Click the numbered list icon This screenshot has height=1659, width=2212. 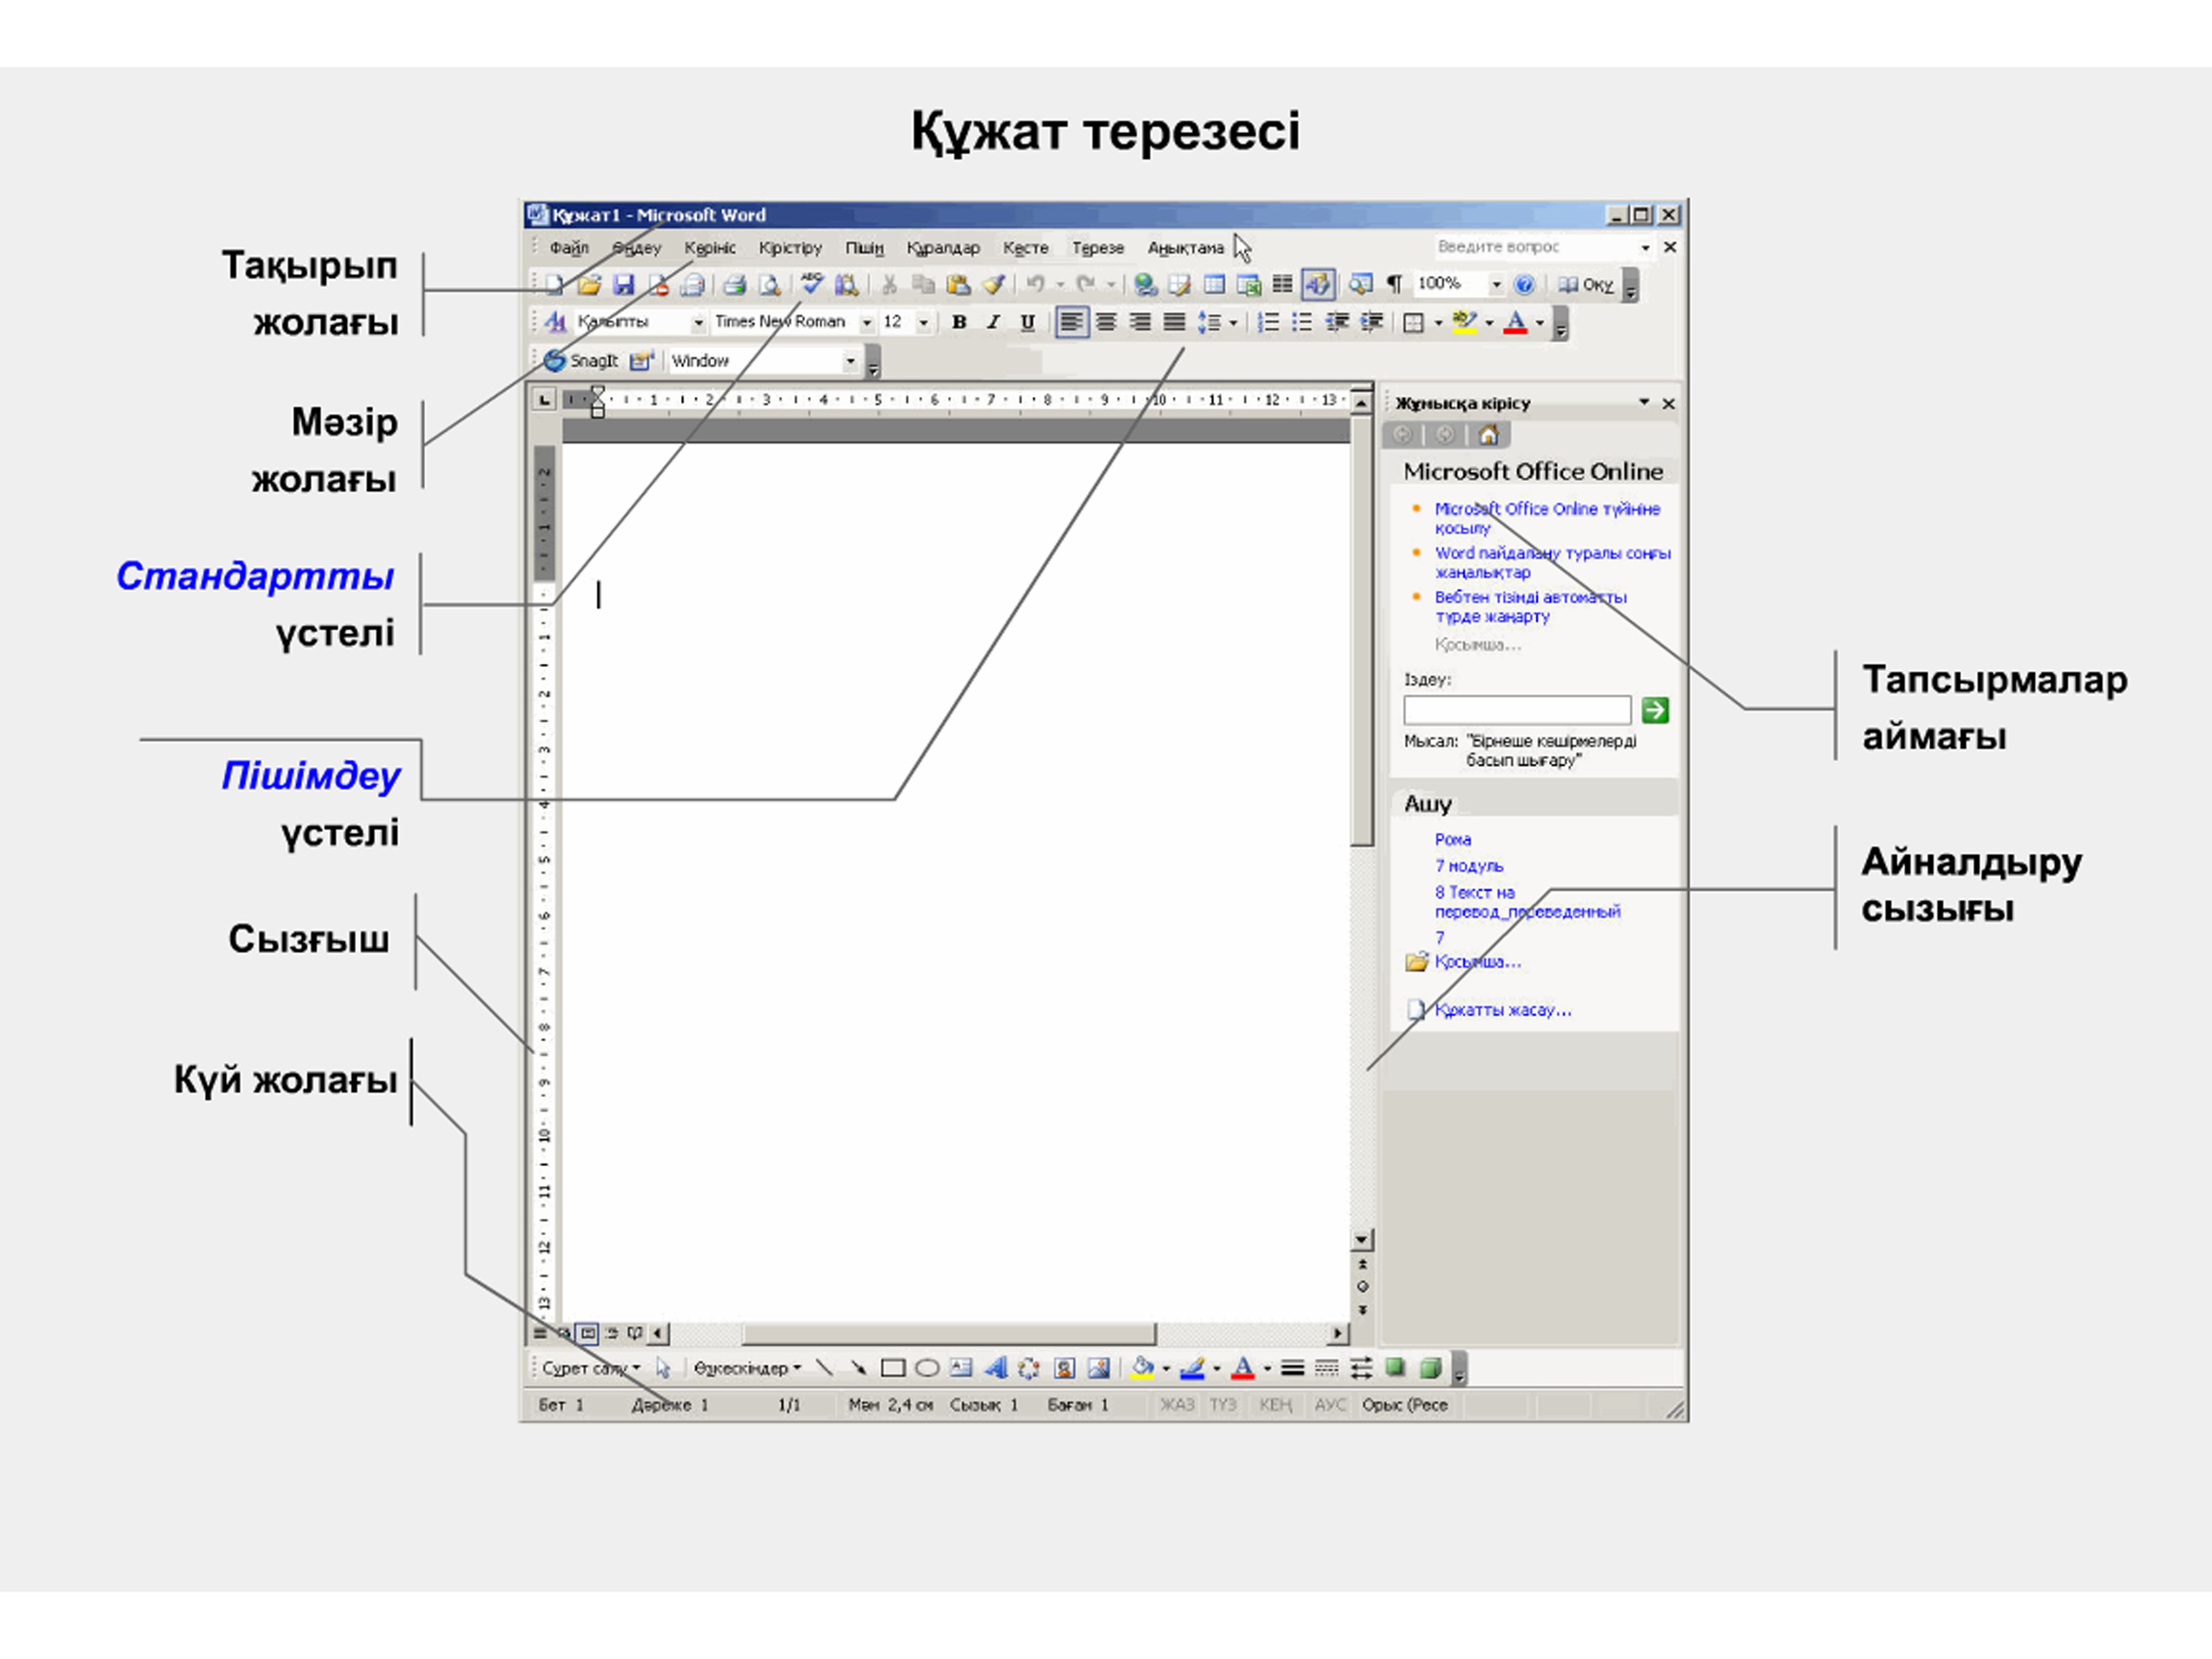[1268, 322]
